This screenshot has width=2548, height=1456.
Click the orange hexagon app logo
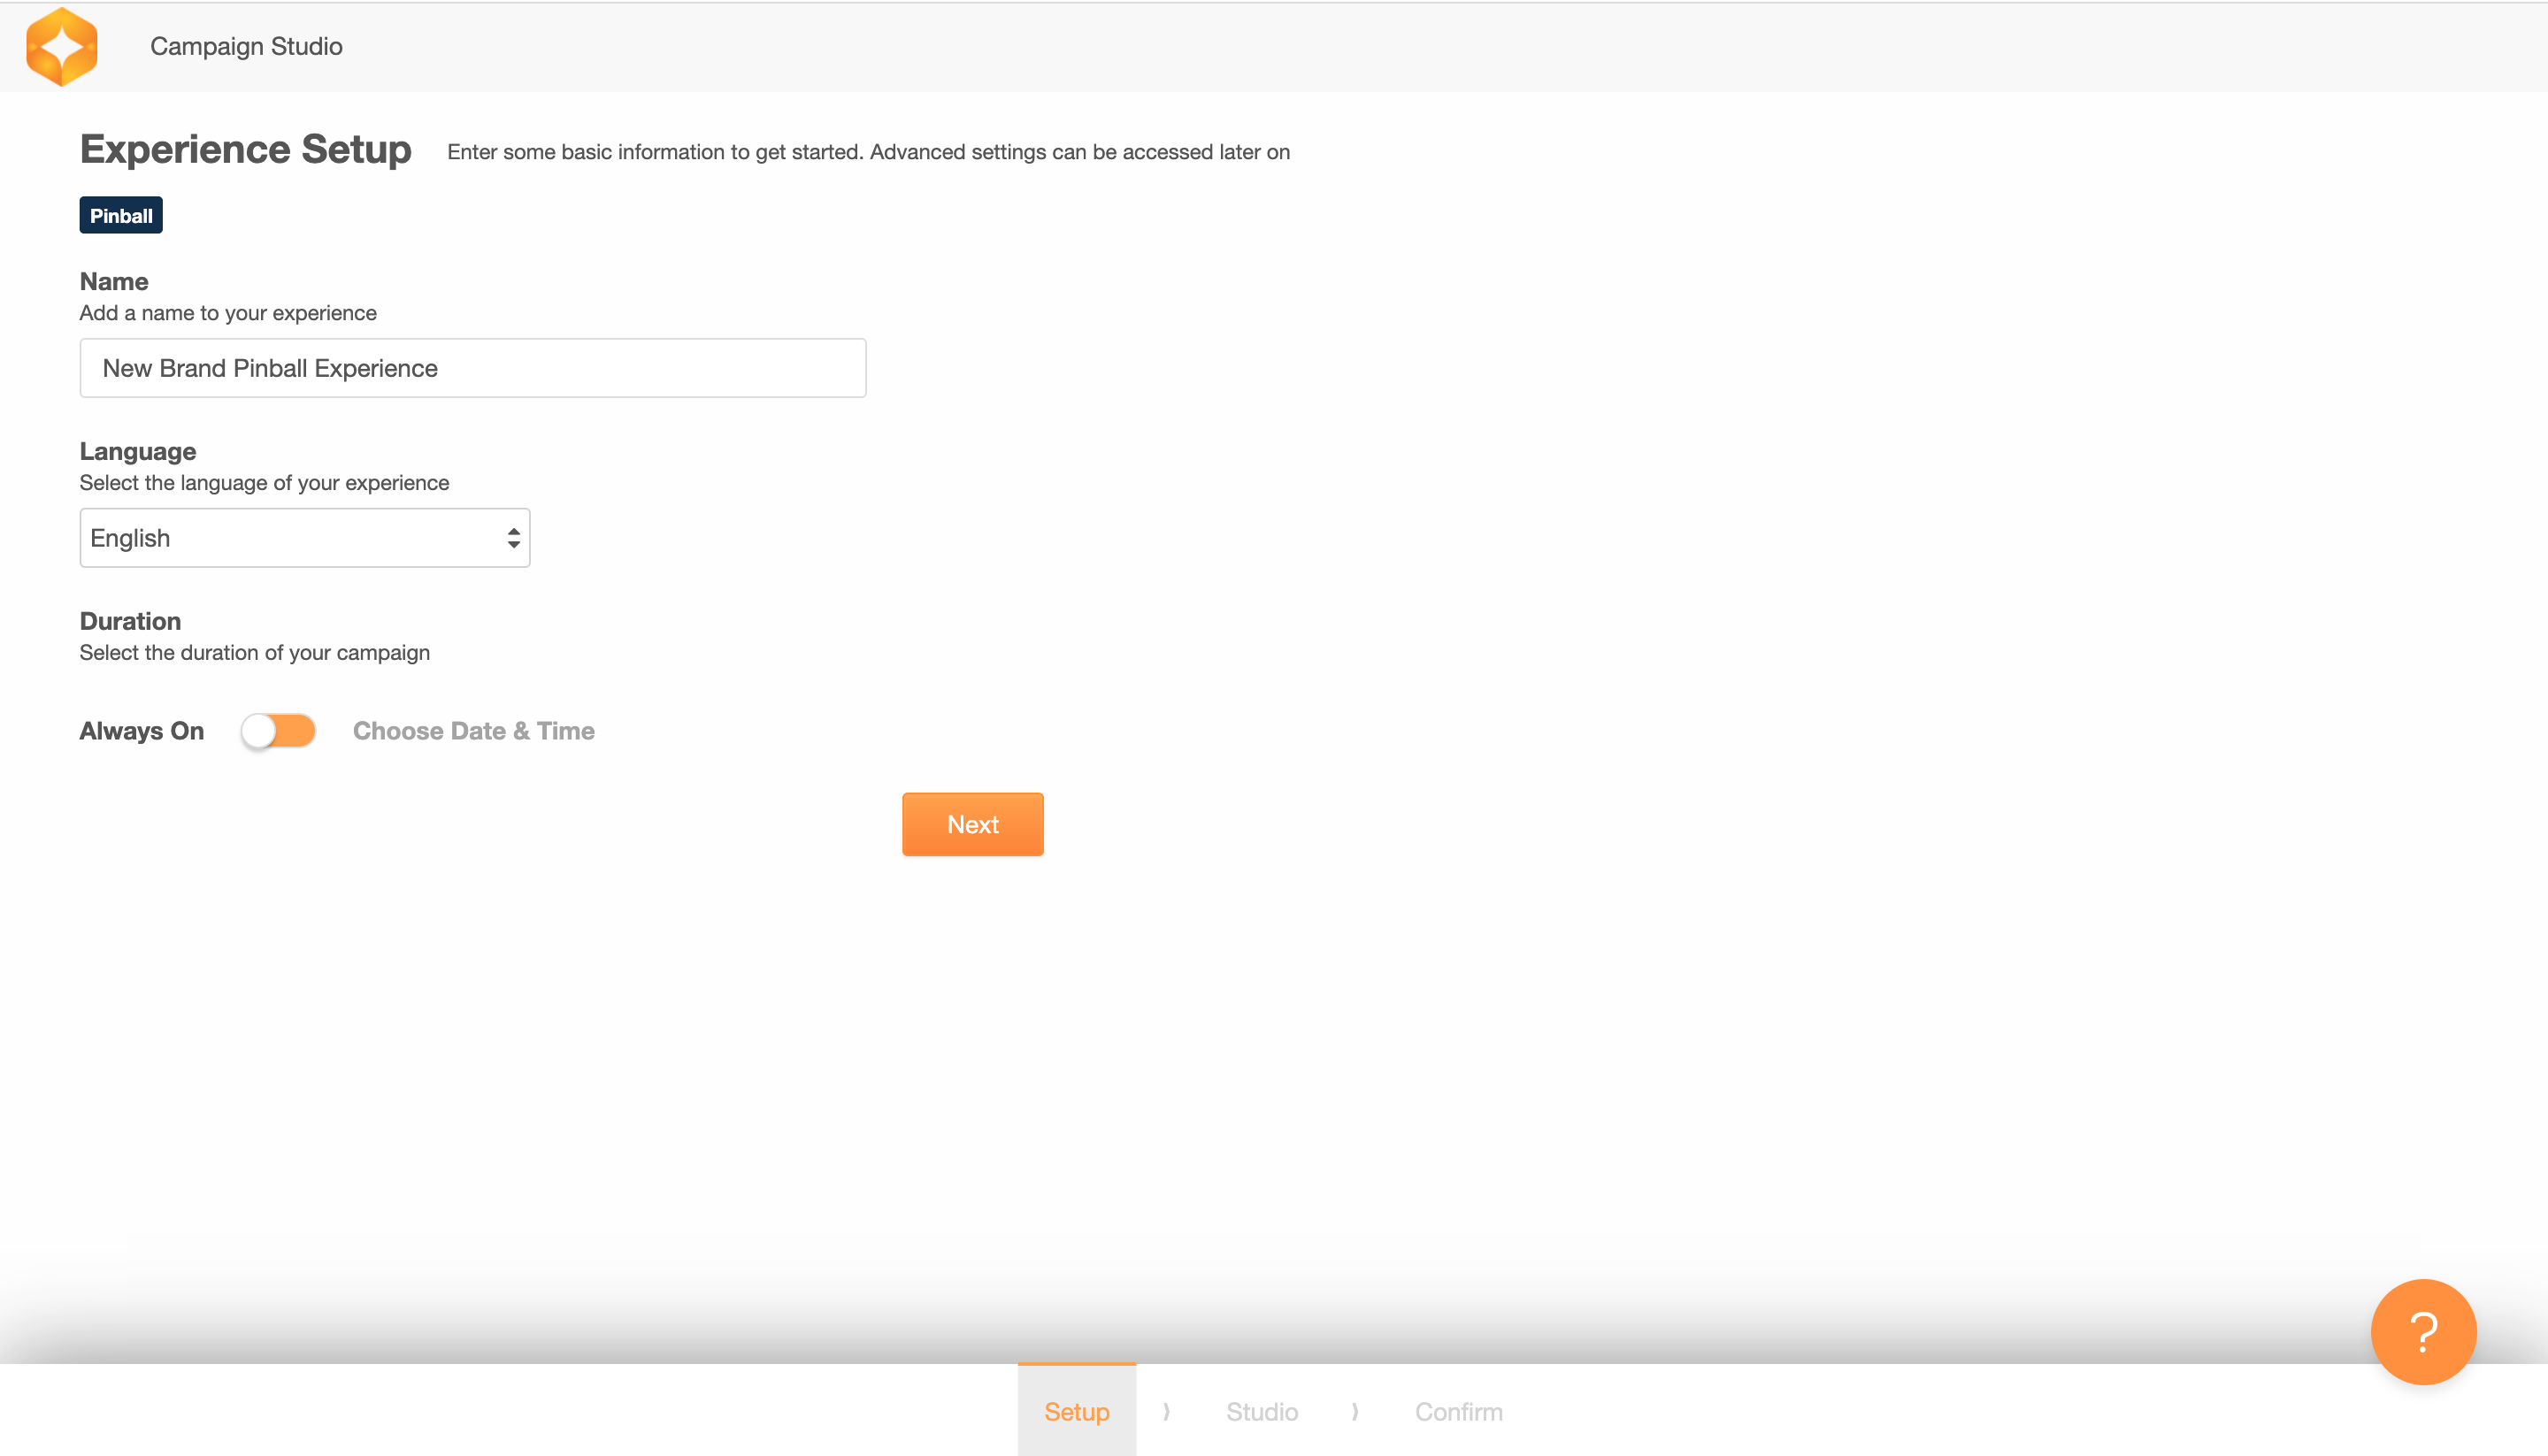(x=62, y=46)
